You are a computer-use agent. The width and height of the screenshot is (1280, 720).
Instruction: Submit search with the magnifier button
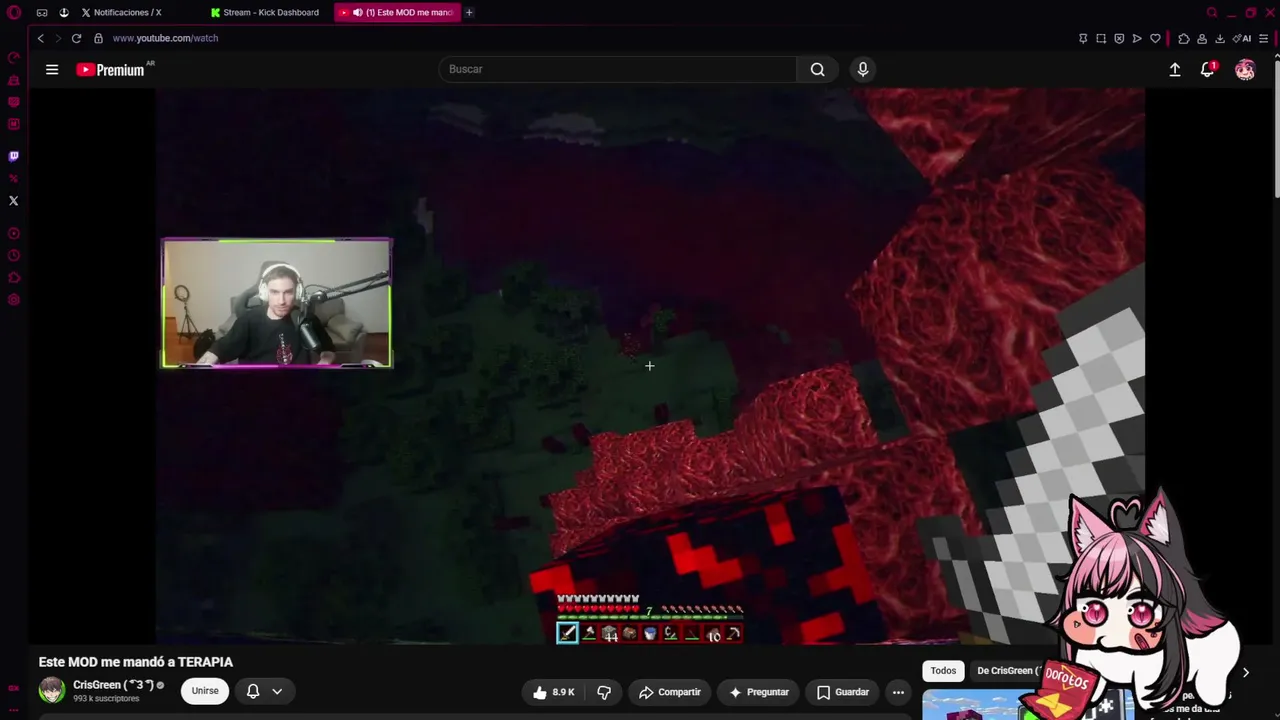(x=817, y=69)
